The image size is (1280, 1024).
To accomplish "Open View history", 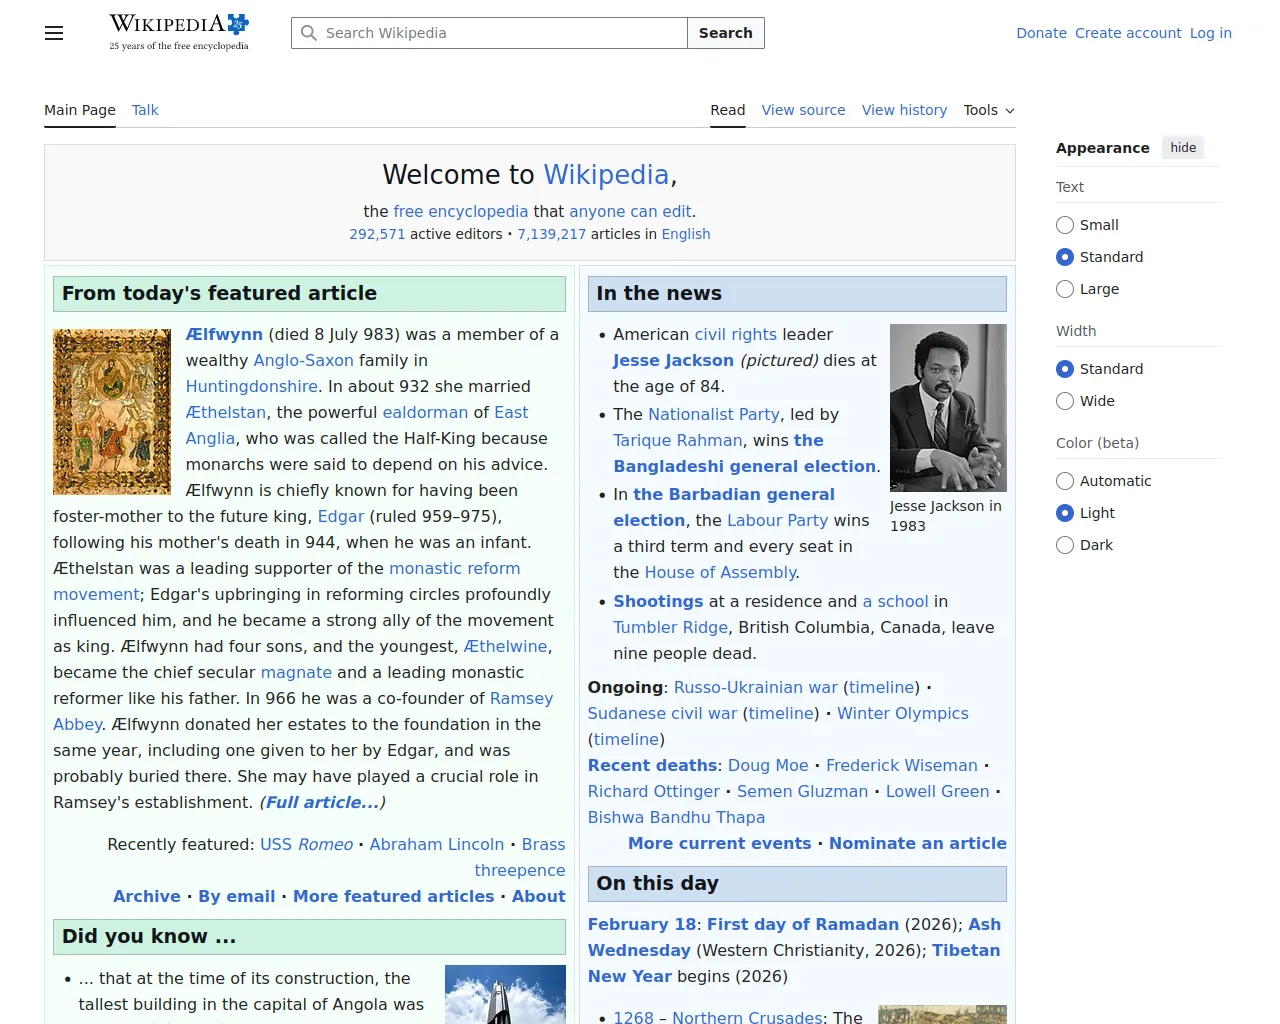I will pyautogui.click(x=904, y=110).
